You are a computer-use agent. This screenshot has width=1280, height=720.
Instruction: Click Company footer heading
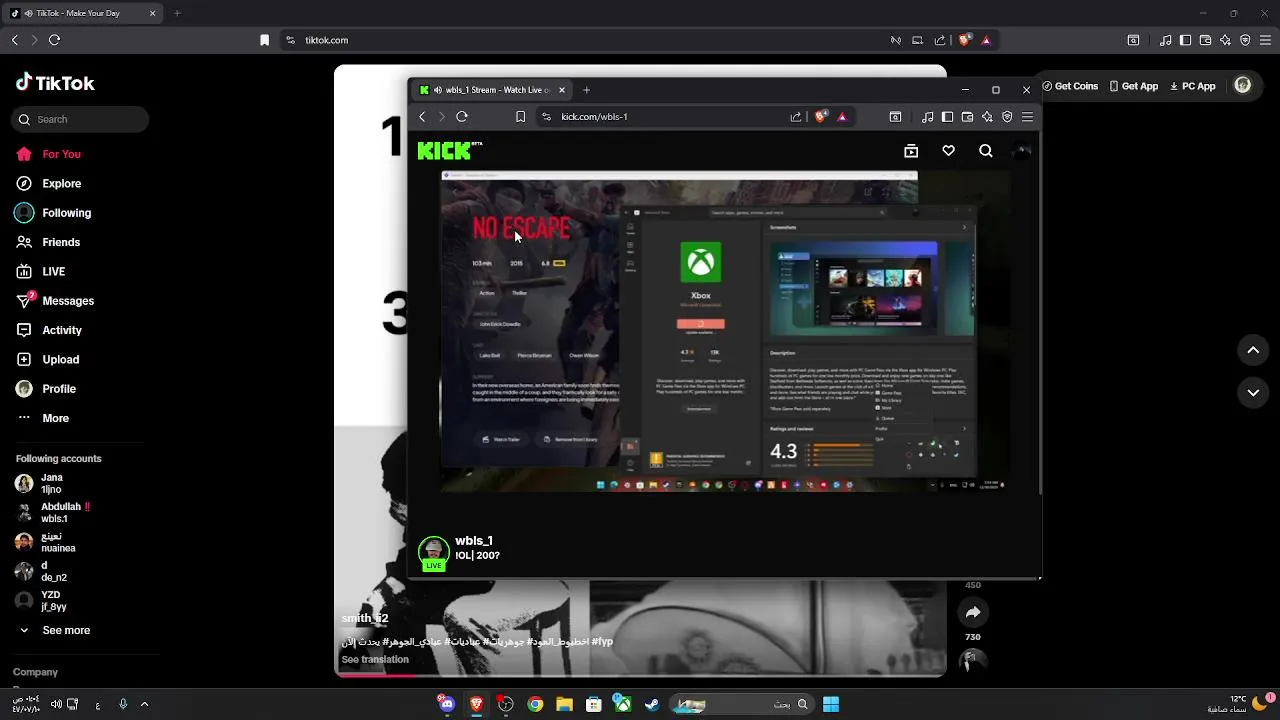pos(35,672)
